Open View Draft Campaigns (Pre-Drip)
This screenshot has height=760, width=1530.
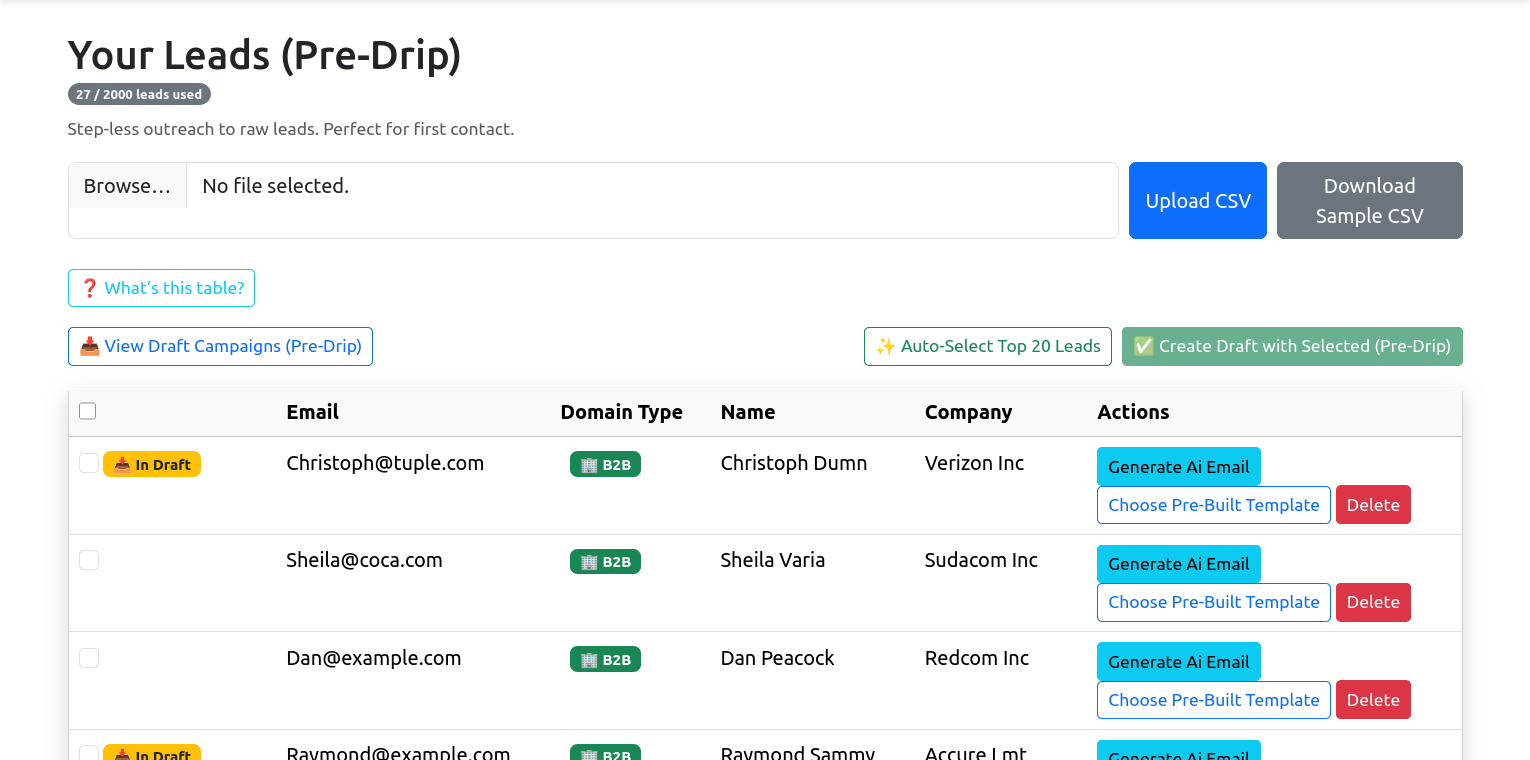coord(220,346)
